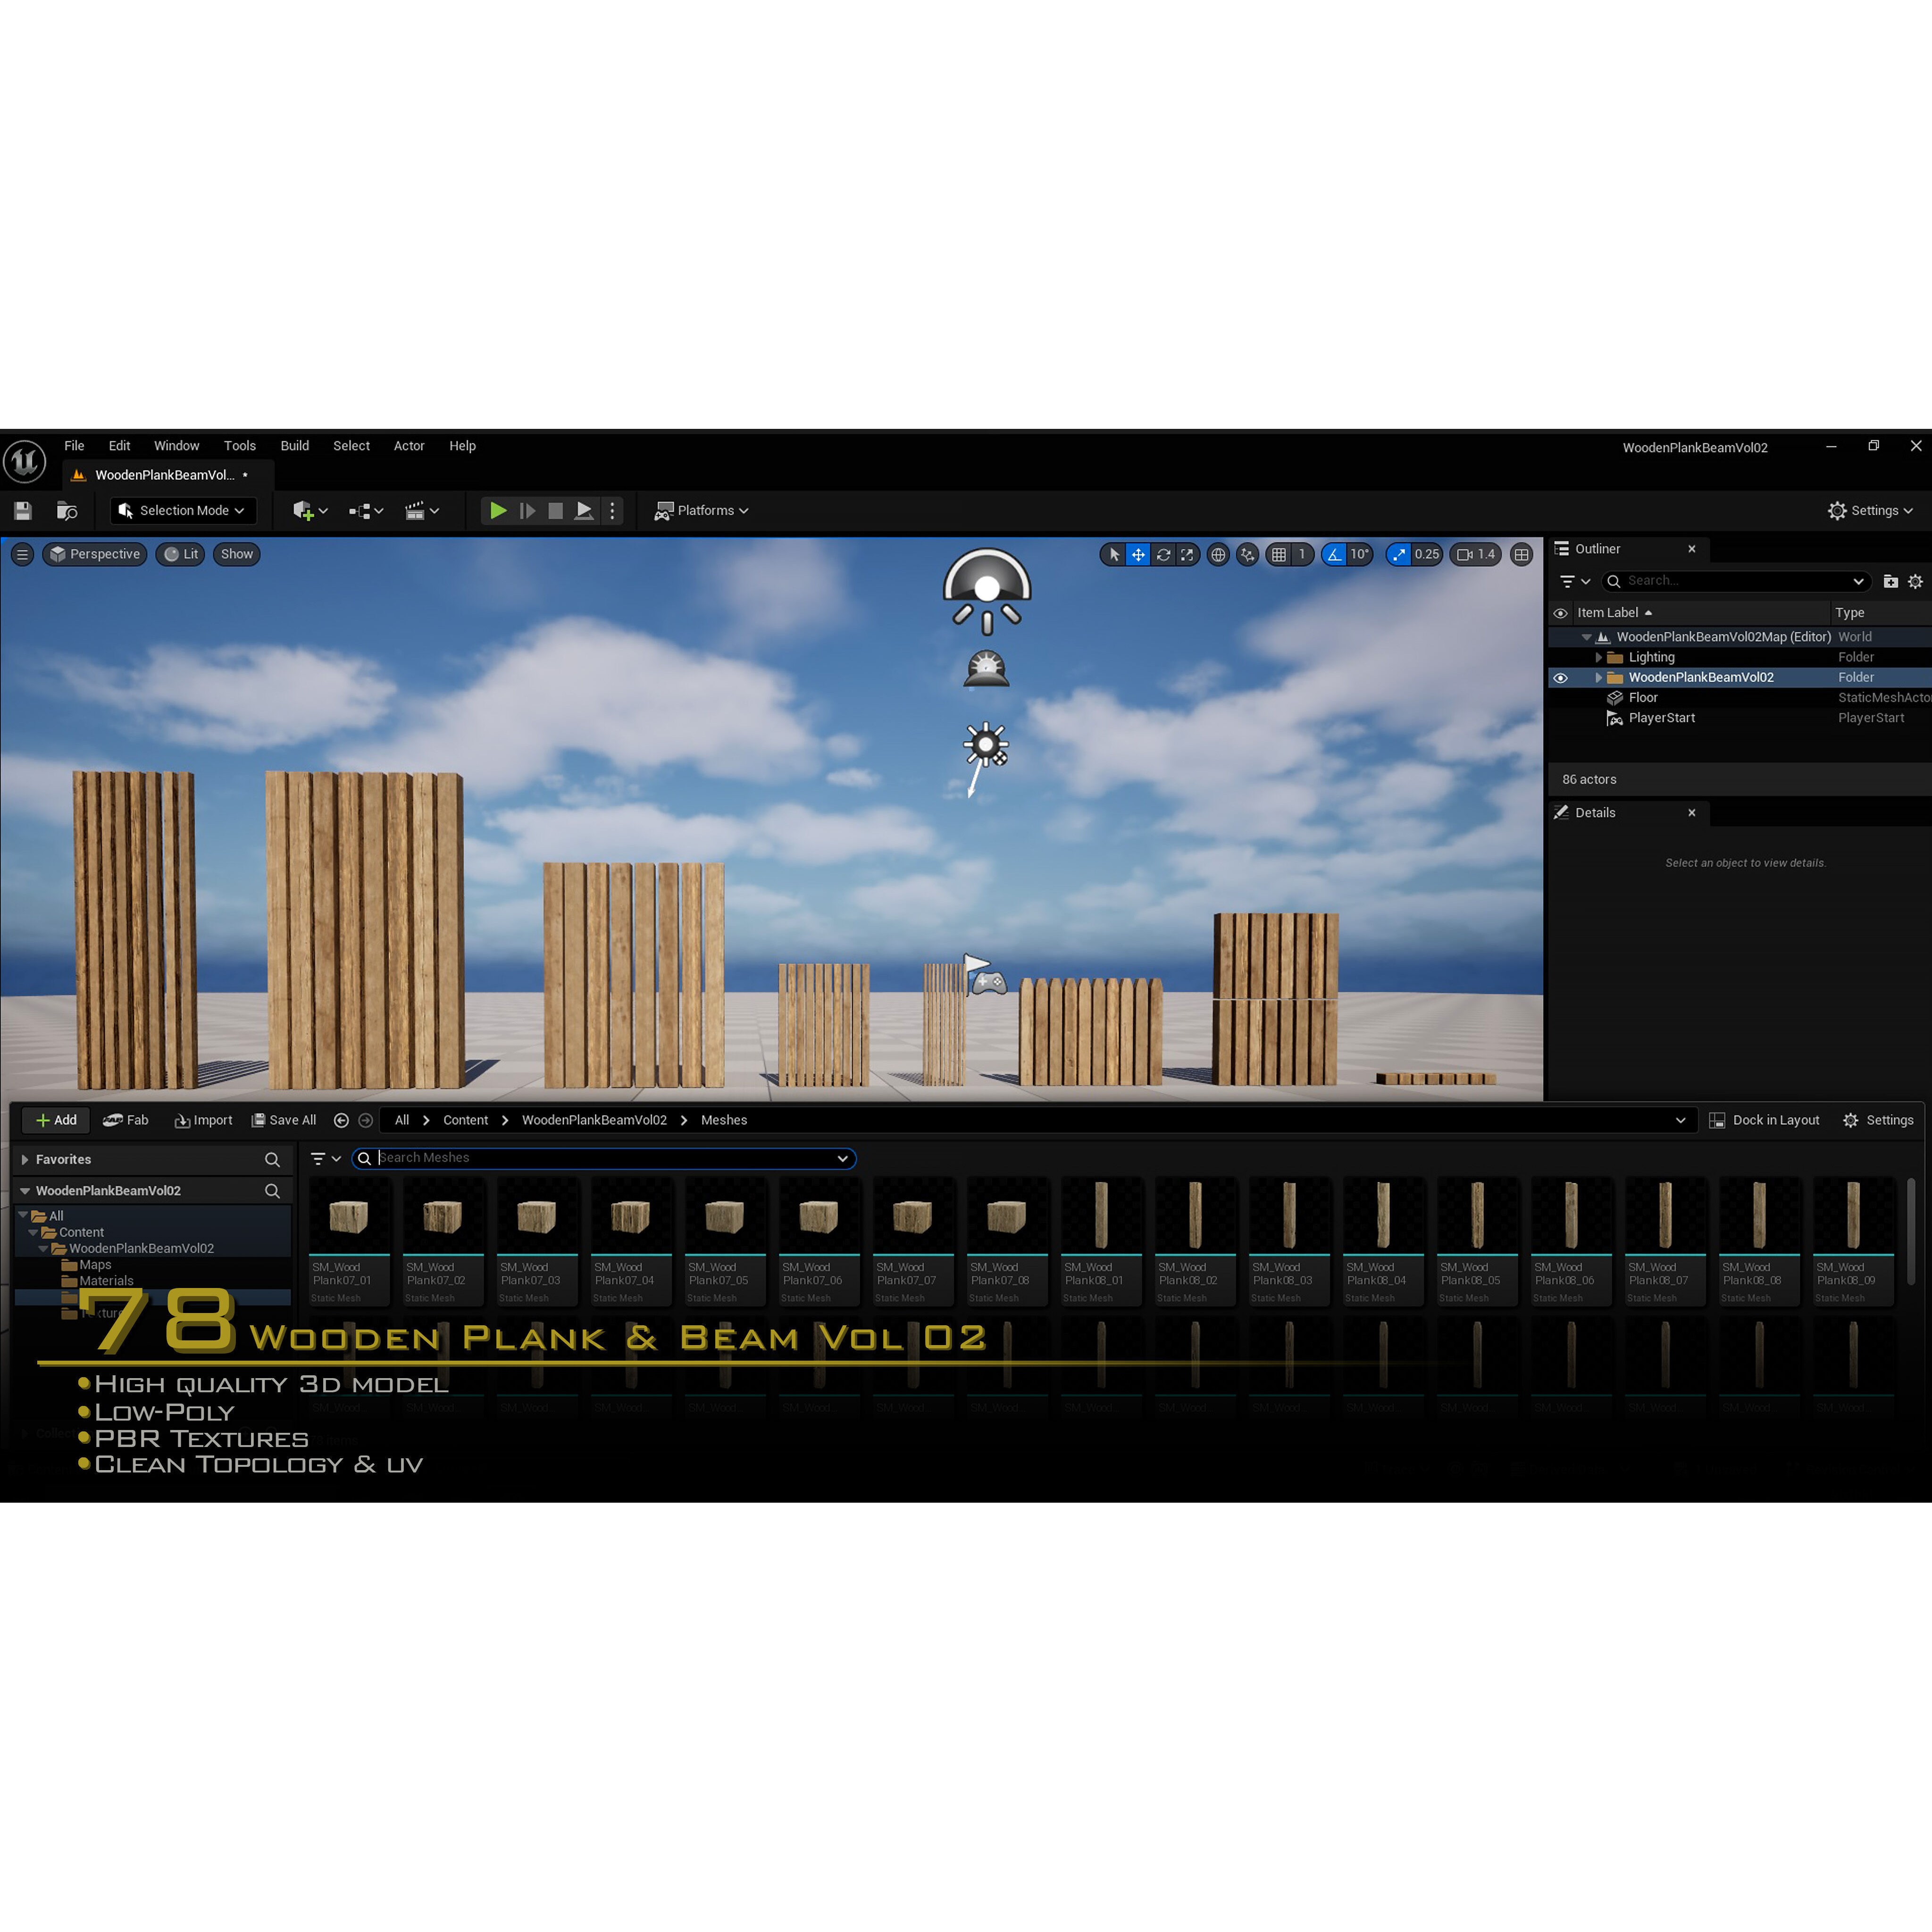Open the Blueprints toolbar menu icon
1932x1932 pixels.
tap(366, 511)
